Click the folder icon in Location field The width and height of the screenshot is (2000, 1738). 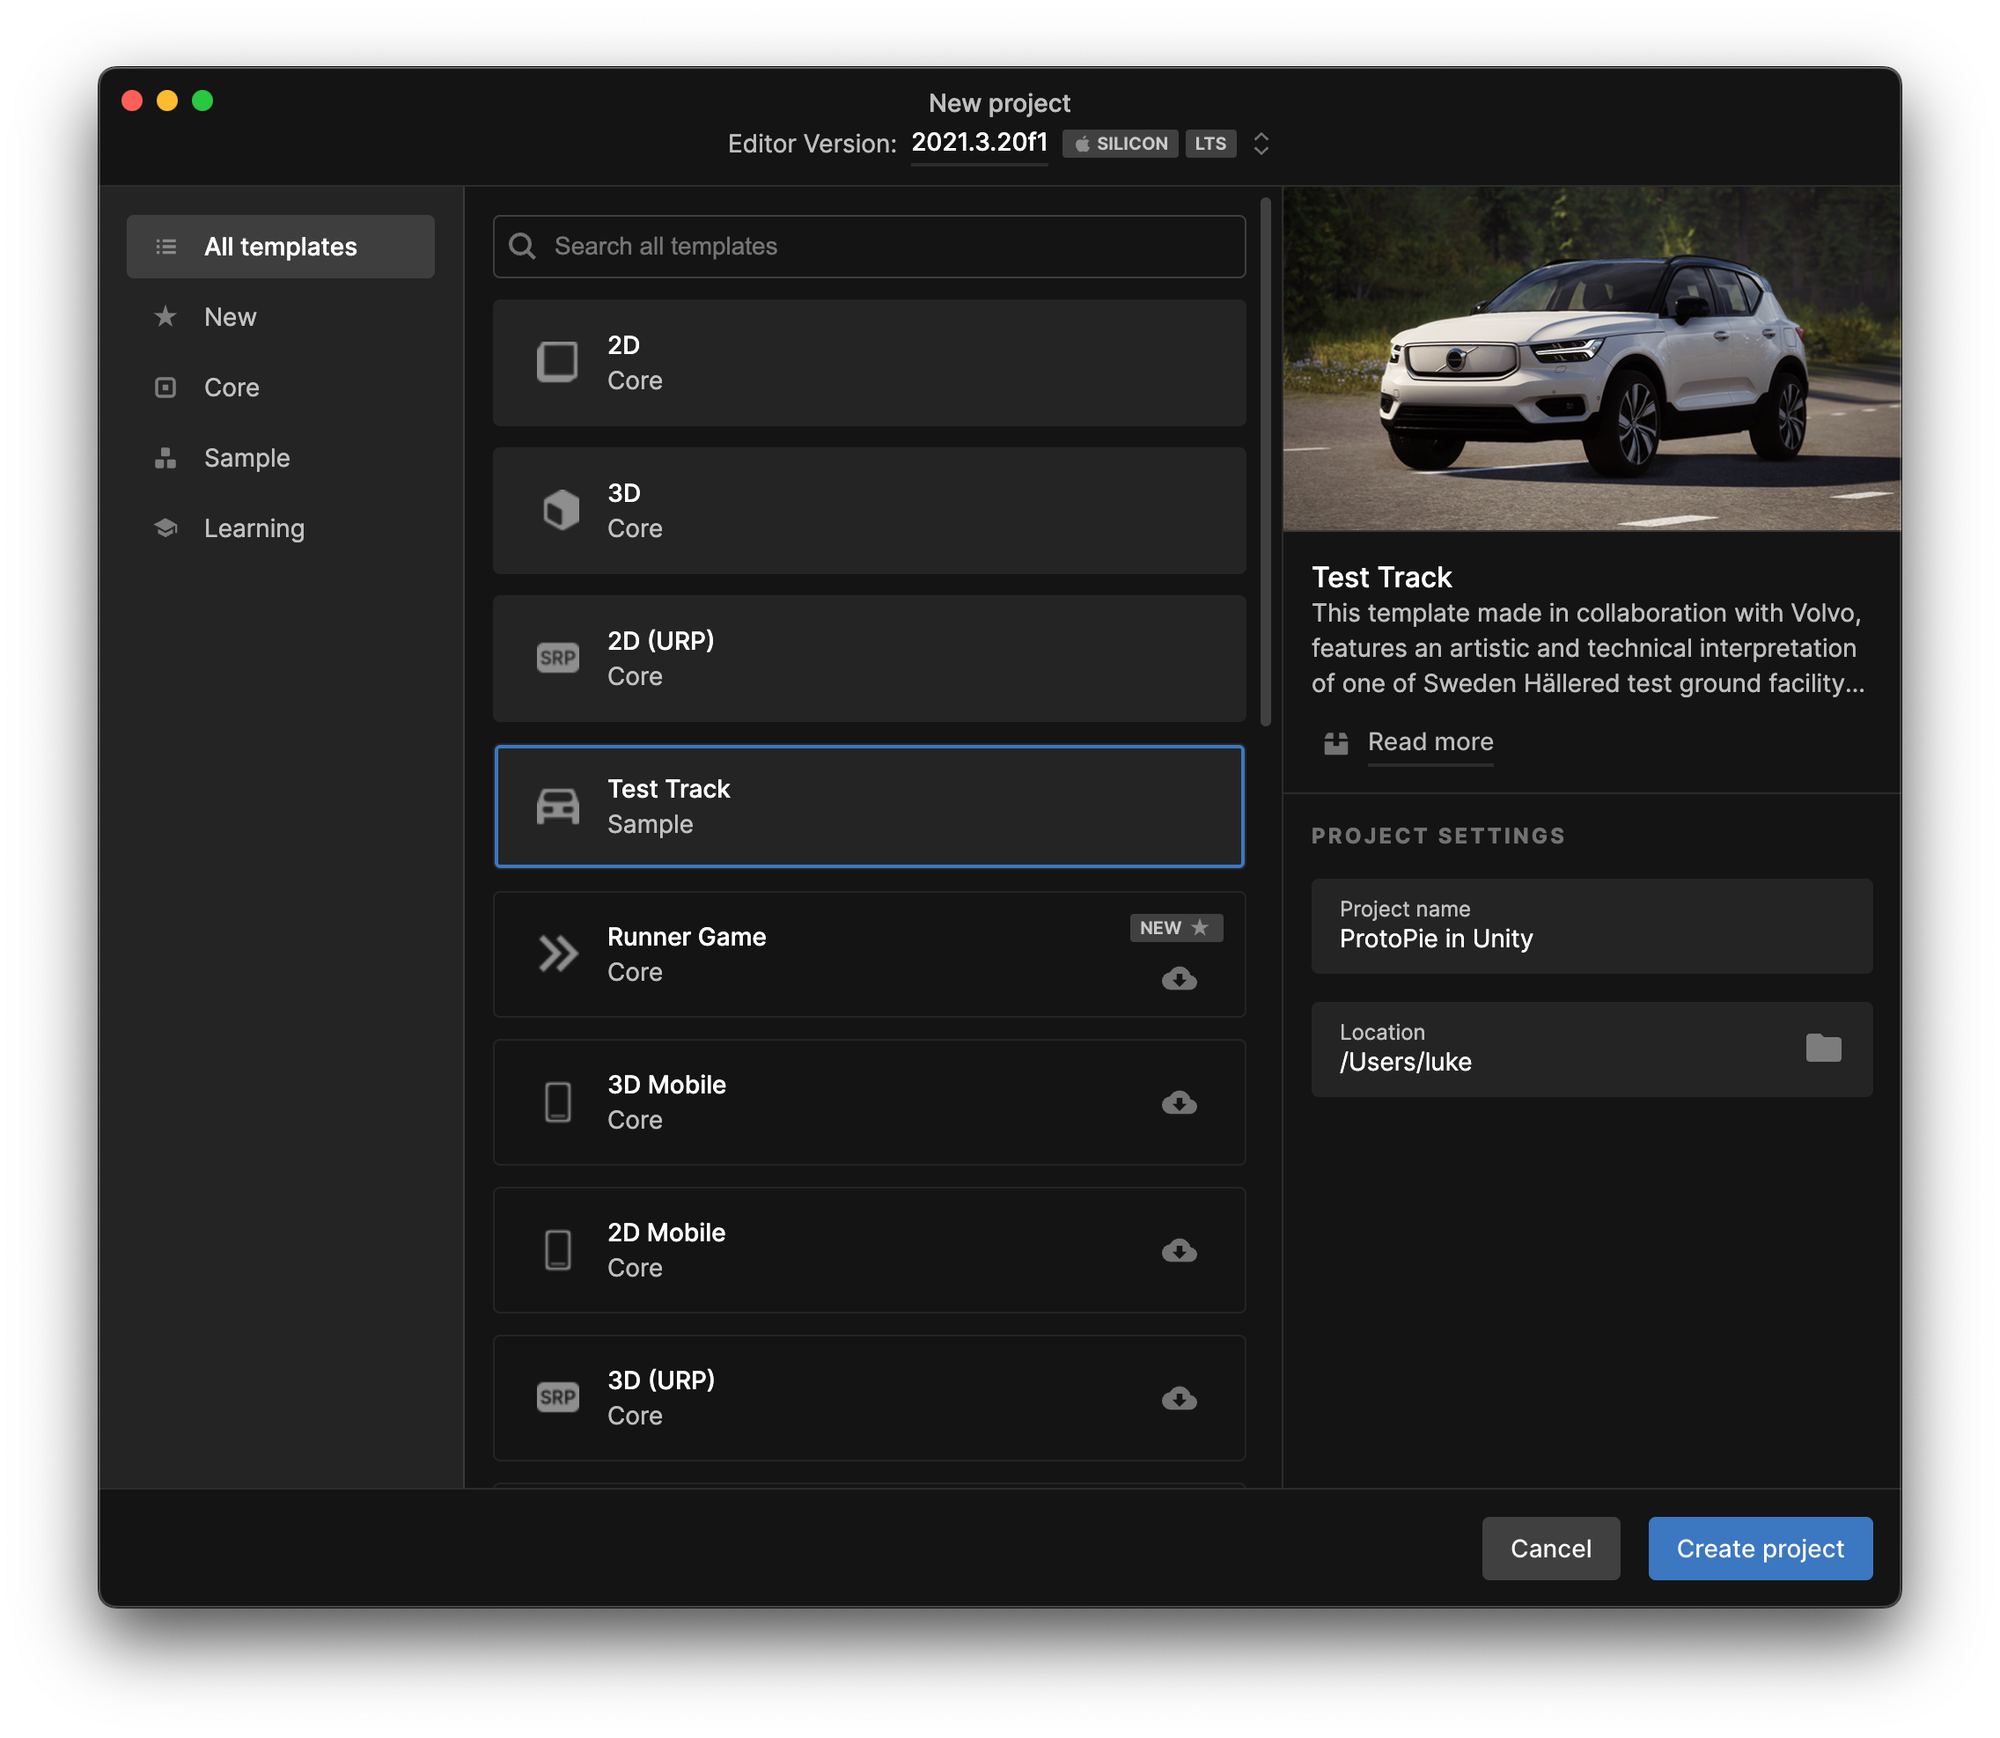pyautogui.click(x=1823, y=1048)
